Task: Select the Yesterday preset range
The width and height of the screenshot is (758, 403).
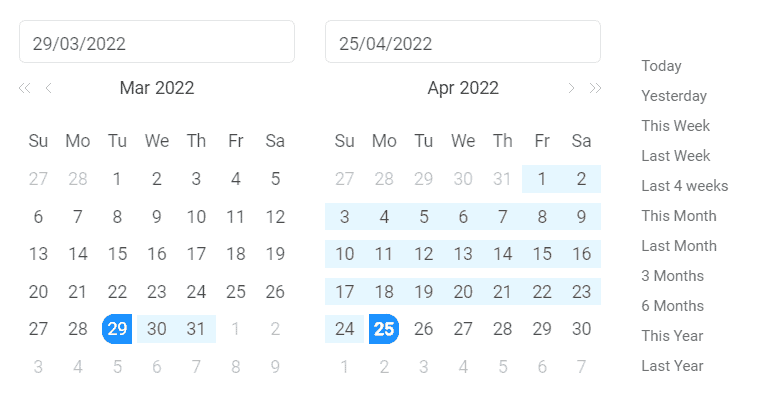Action: [674, 96]
